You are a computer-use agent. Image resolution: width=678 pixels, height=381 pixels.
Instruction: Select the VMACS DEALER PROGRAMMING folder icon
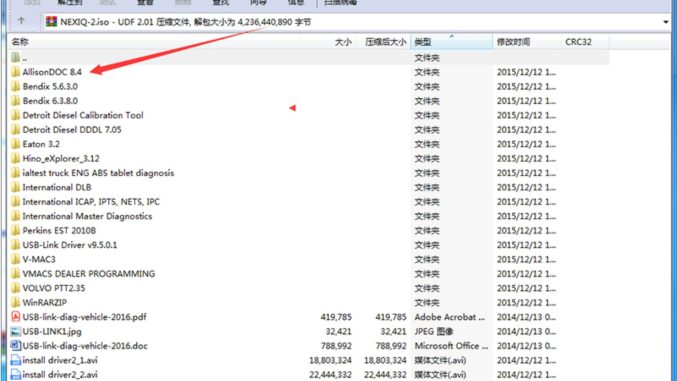(16, 274)
